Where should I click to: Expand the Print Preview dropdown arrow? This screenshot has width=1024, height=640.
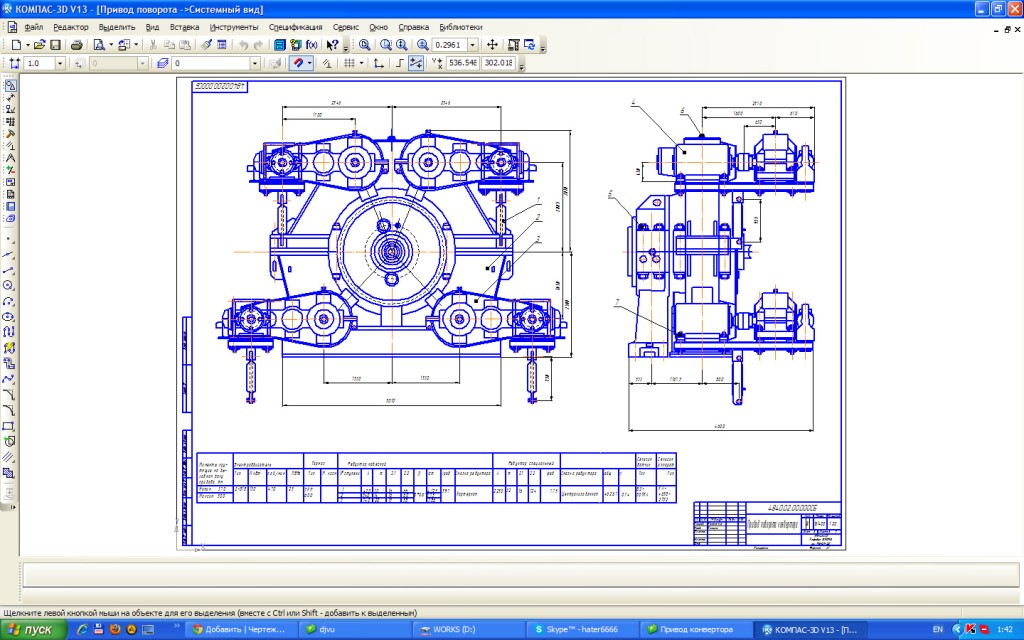110,45
